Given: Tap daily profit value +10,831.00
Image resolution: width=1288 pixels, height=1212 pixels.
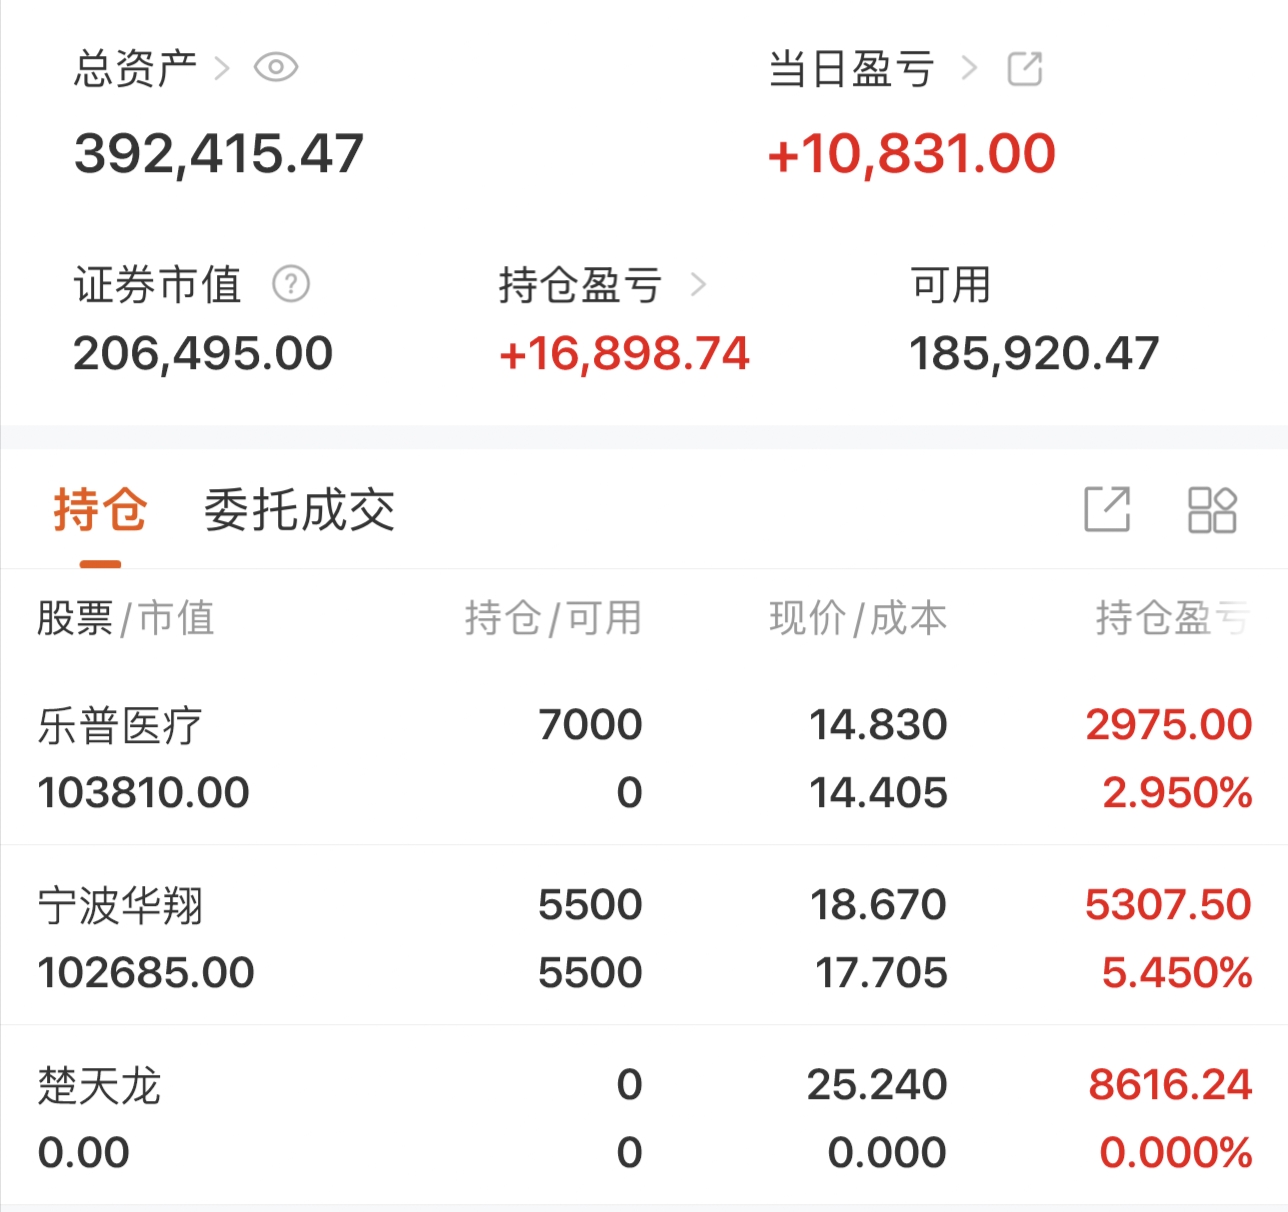Looking at the screenshot, I should [x=911, y=154].
